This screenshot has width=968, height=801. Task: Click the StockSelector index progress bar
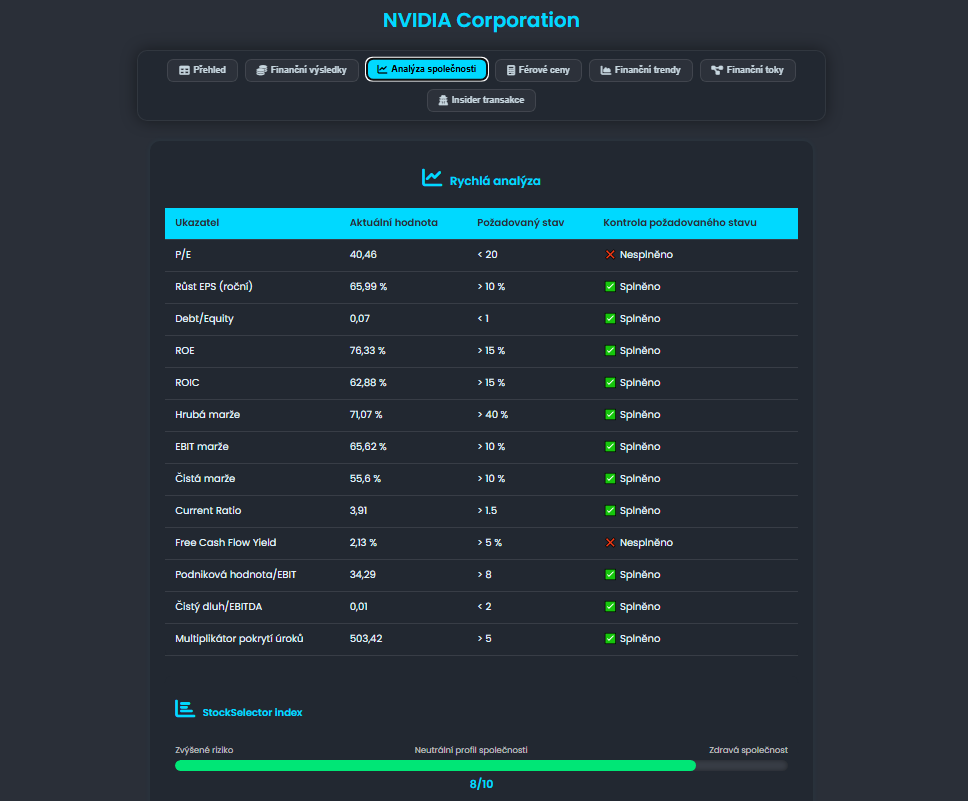point(482,766)
